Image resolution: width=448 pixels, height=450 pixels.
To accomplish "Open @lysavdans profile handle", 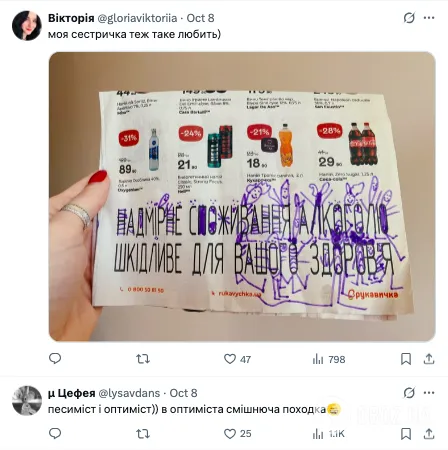I will pos(129,393).
